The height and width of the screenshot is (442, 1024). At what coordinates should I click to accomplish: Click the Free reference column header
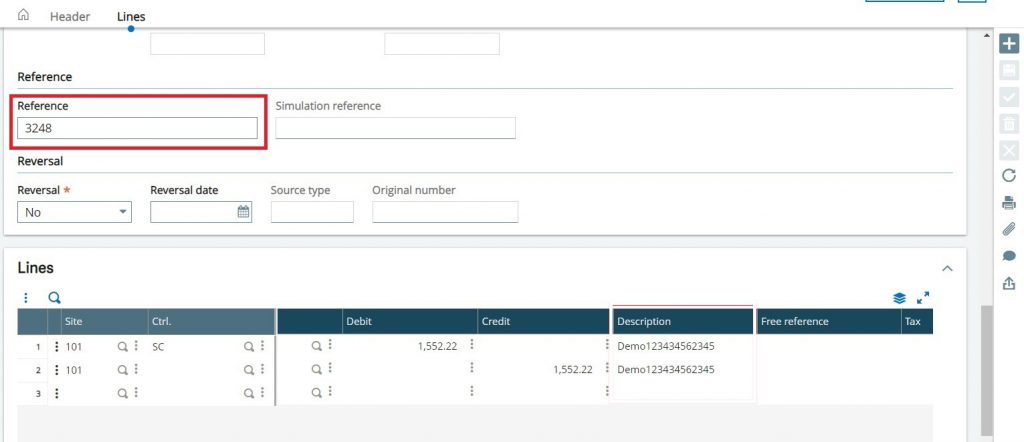pyautogui.click(x=828, y=321)
